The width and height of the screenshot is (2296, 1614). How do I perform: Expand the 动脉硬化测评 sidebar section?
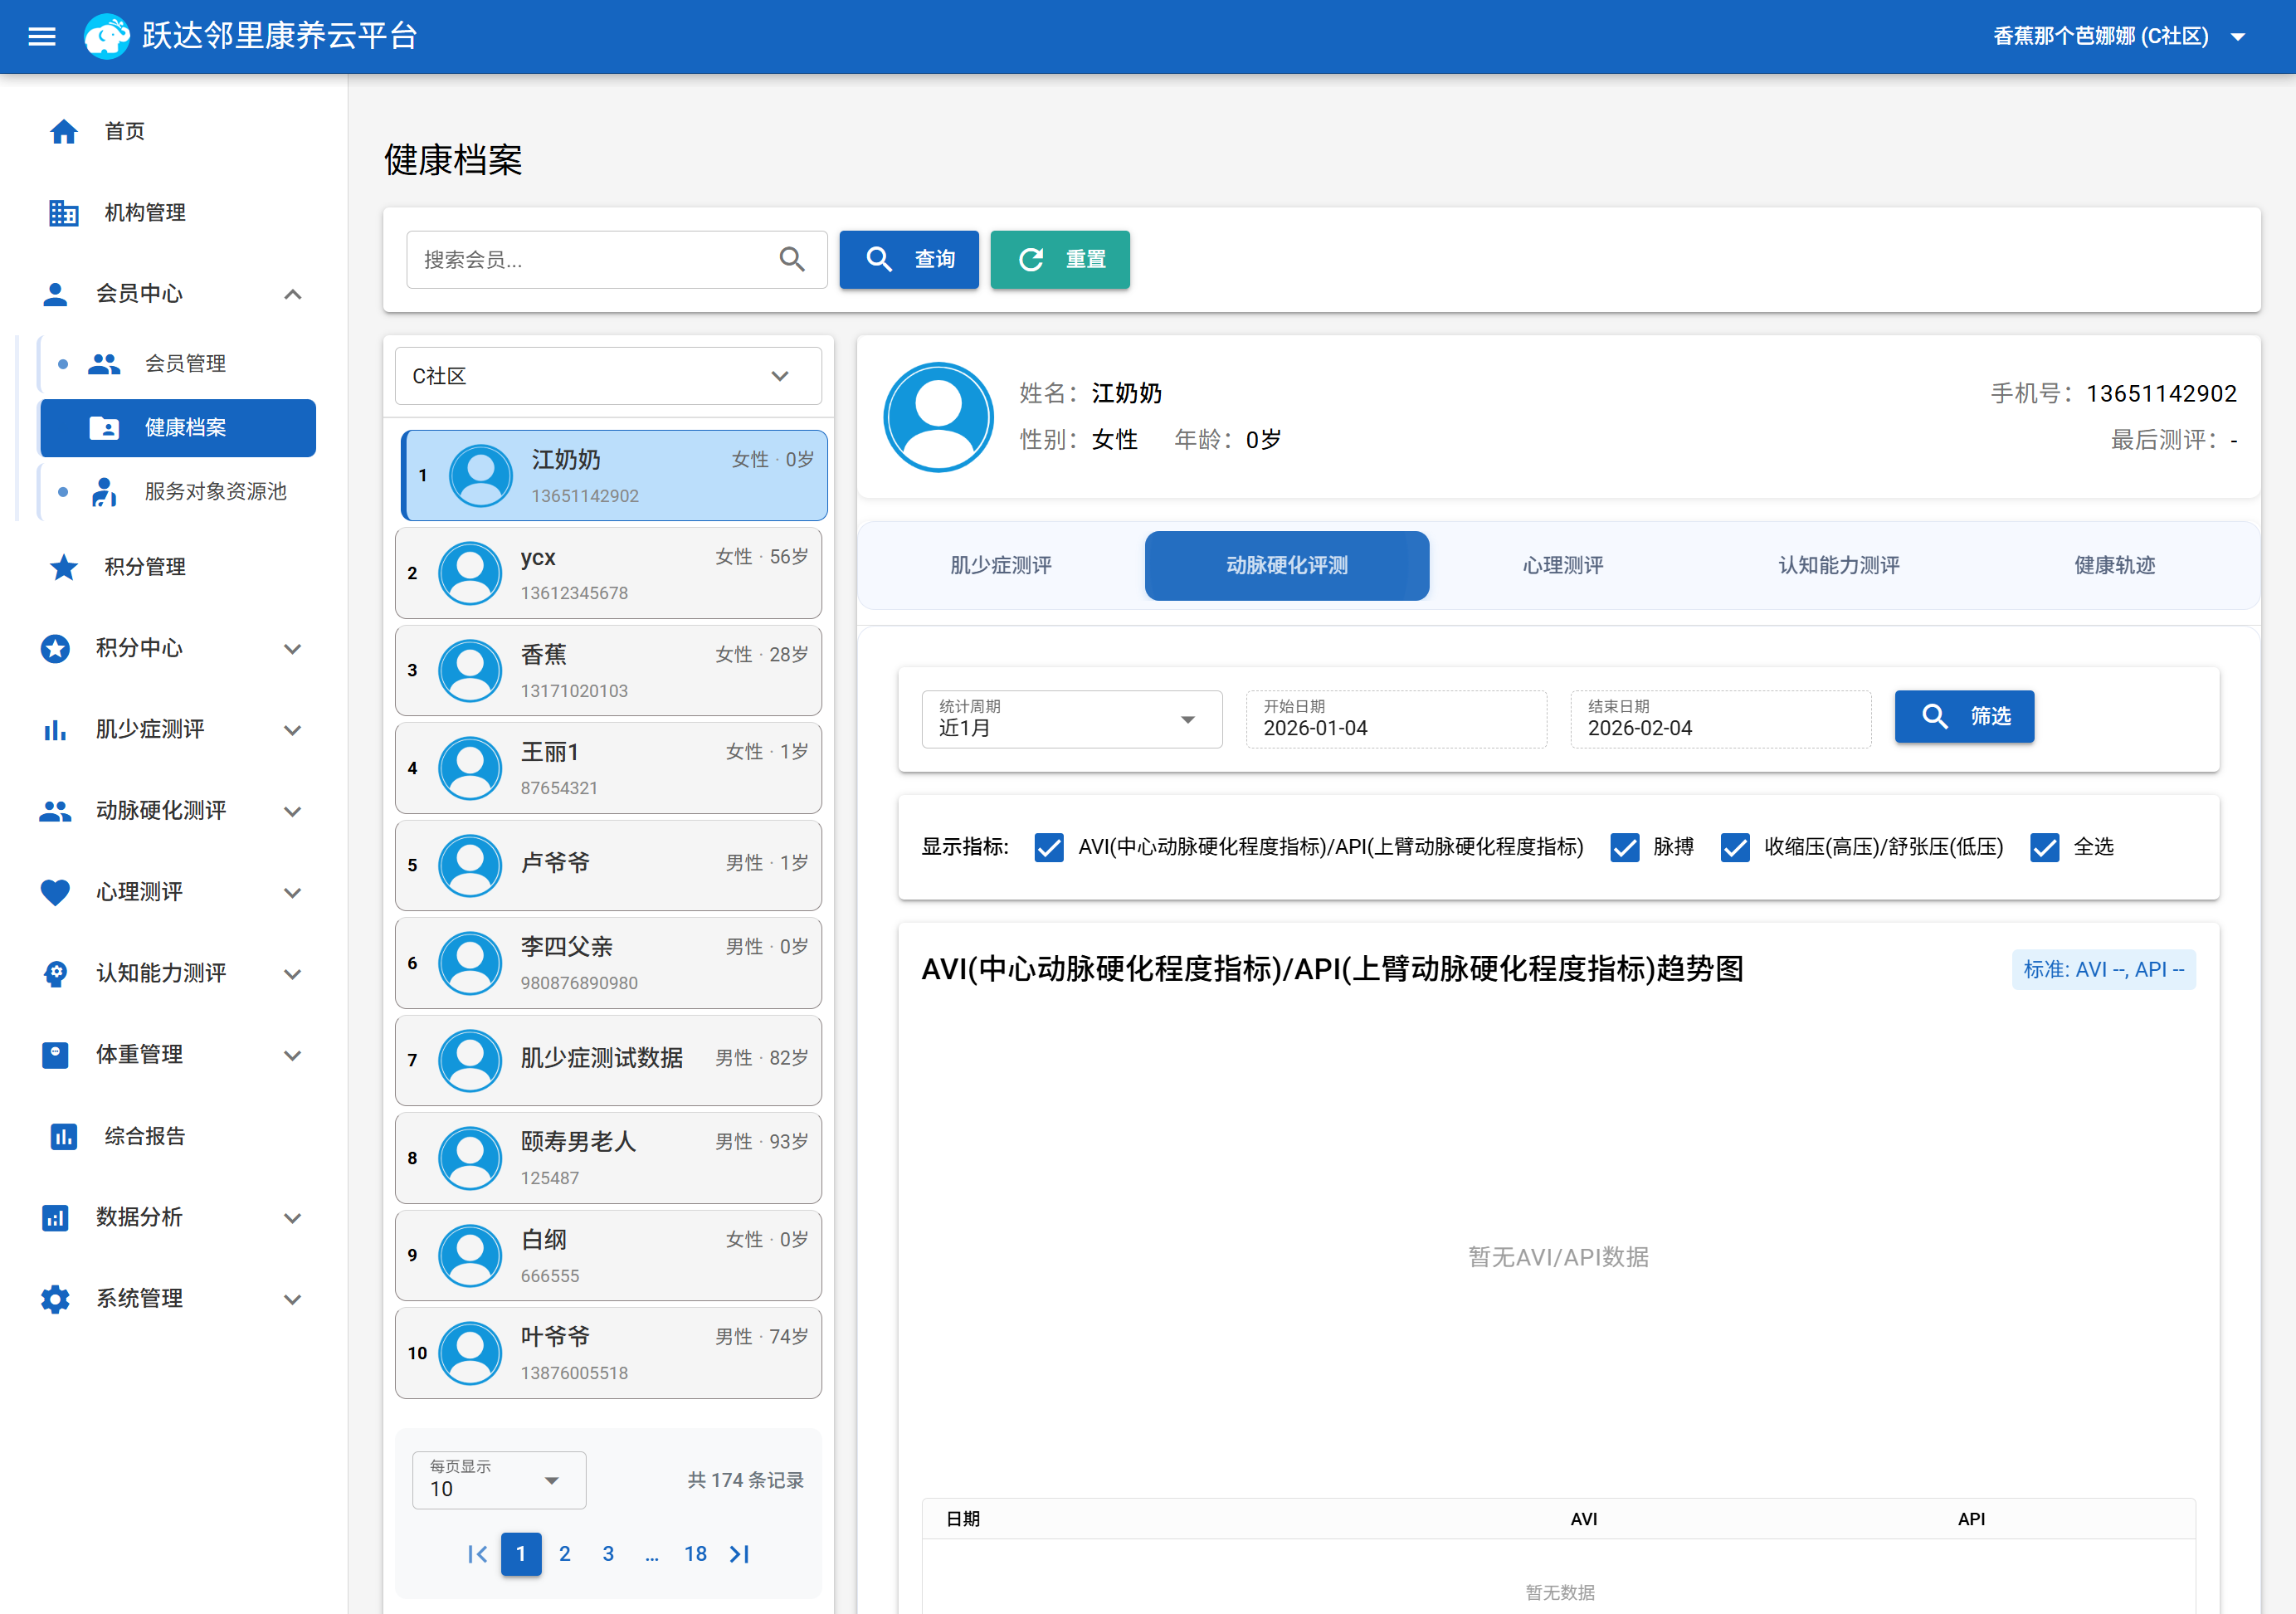(292, 811)
